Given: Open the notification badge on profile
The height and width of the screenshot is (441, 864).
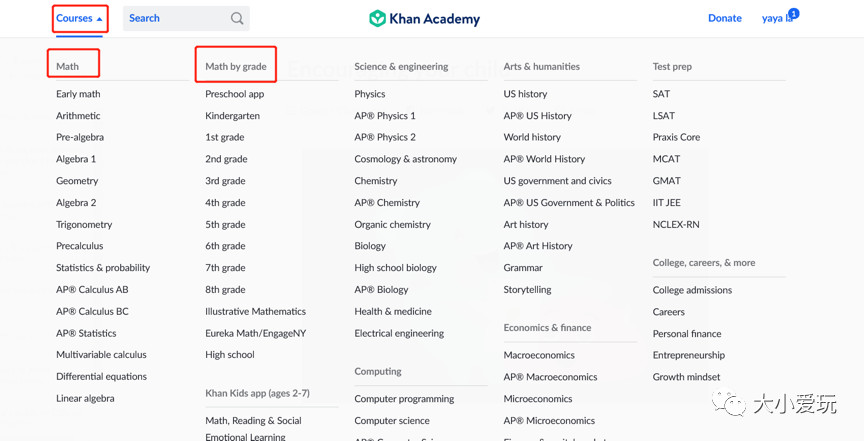Looking at the screenshot, I should coord(794,13).
